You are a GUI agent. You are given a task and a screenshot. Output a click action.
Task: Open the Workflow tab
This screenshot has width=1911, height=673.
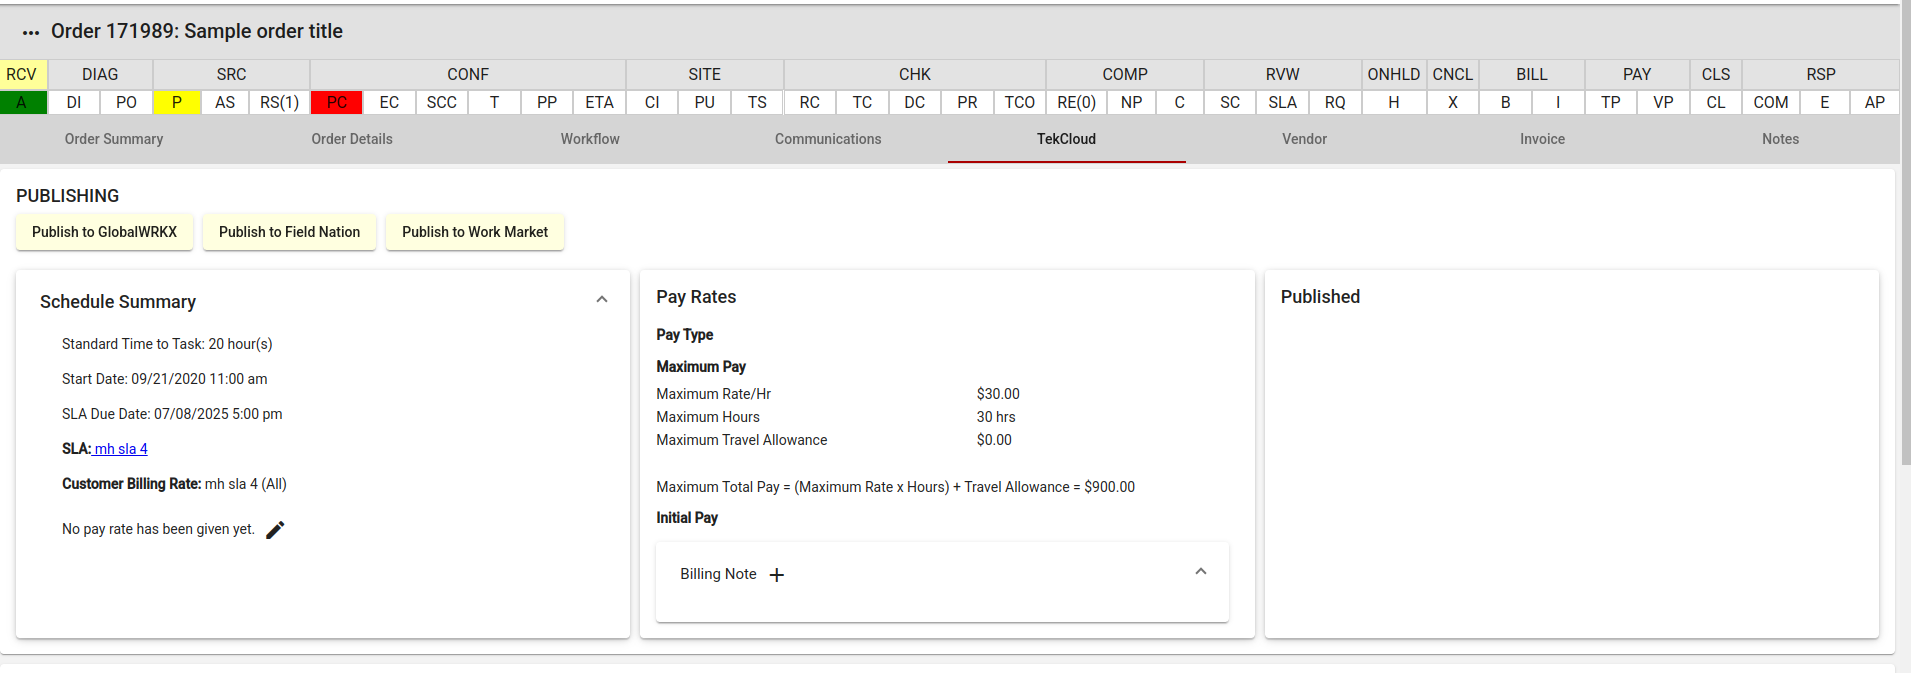(x=590, y=139)
